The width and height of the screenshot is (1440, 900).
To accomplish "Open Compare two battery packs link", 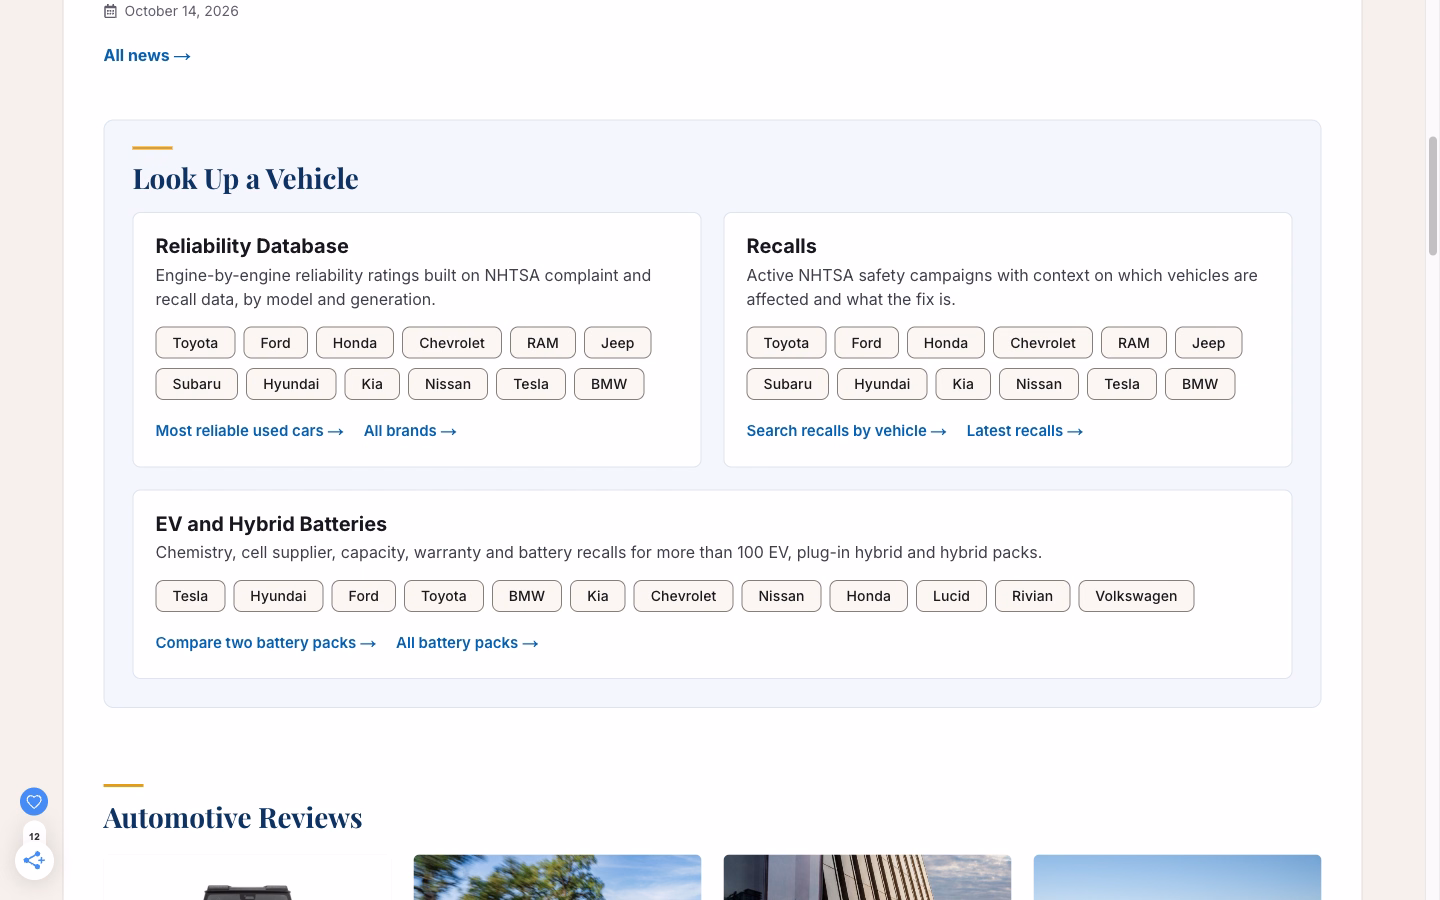I will click(265, 643).
